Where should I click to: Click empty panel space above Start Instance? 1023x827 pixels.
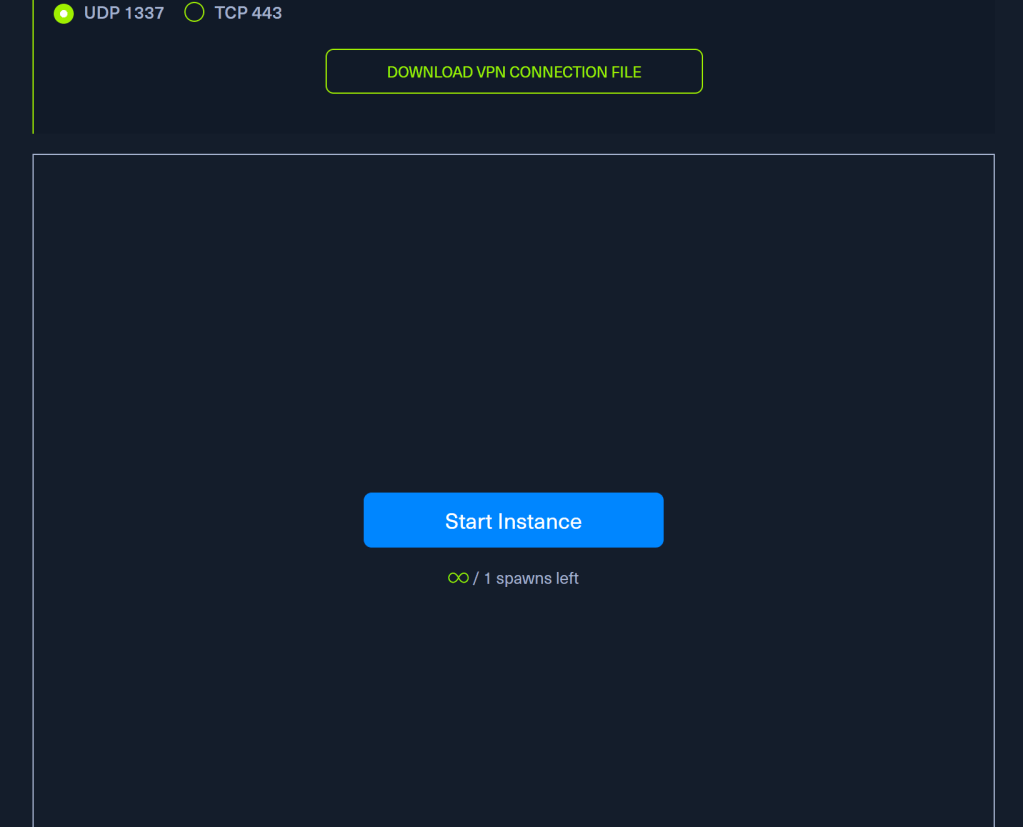(x=513, y=320)
